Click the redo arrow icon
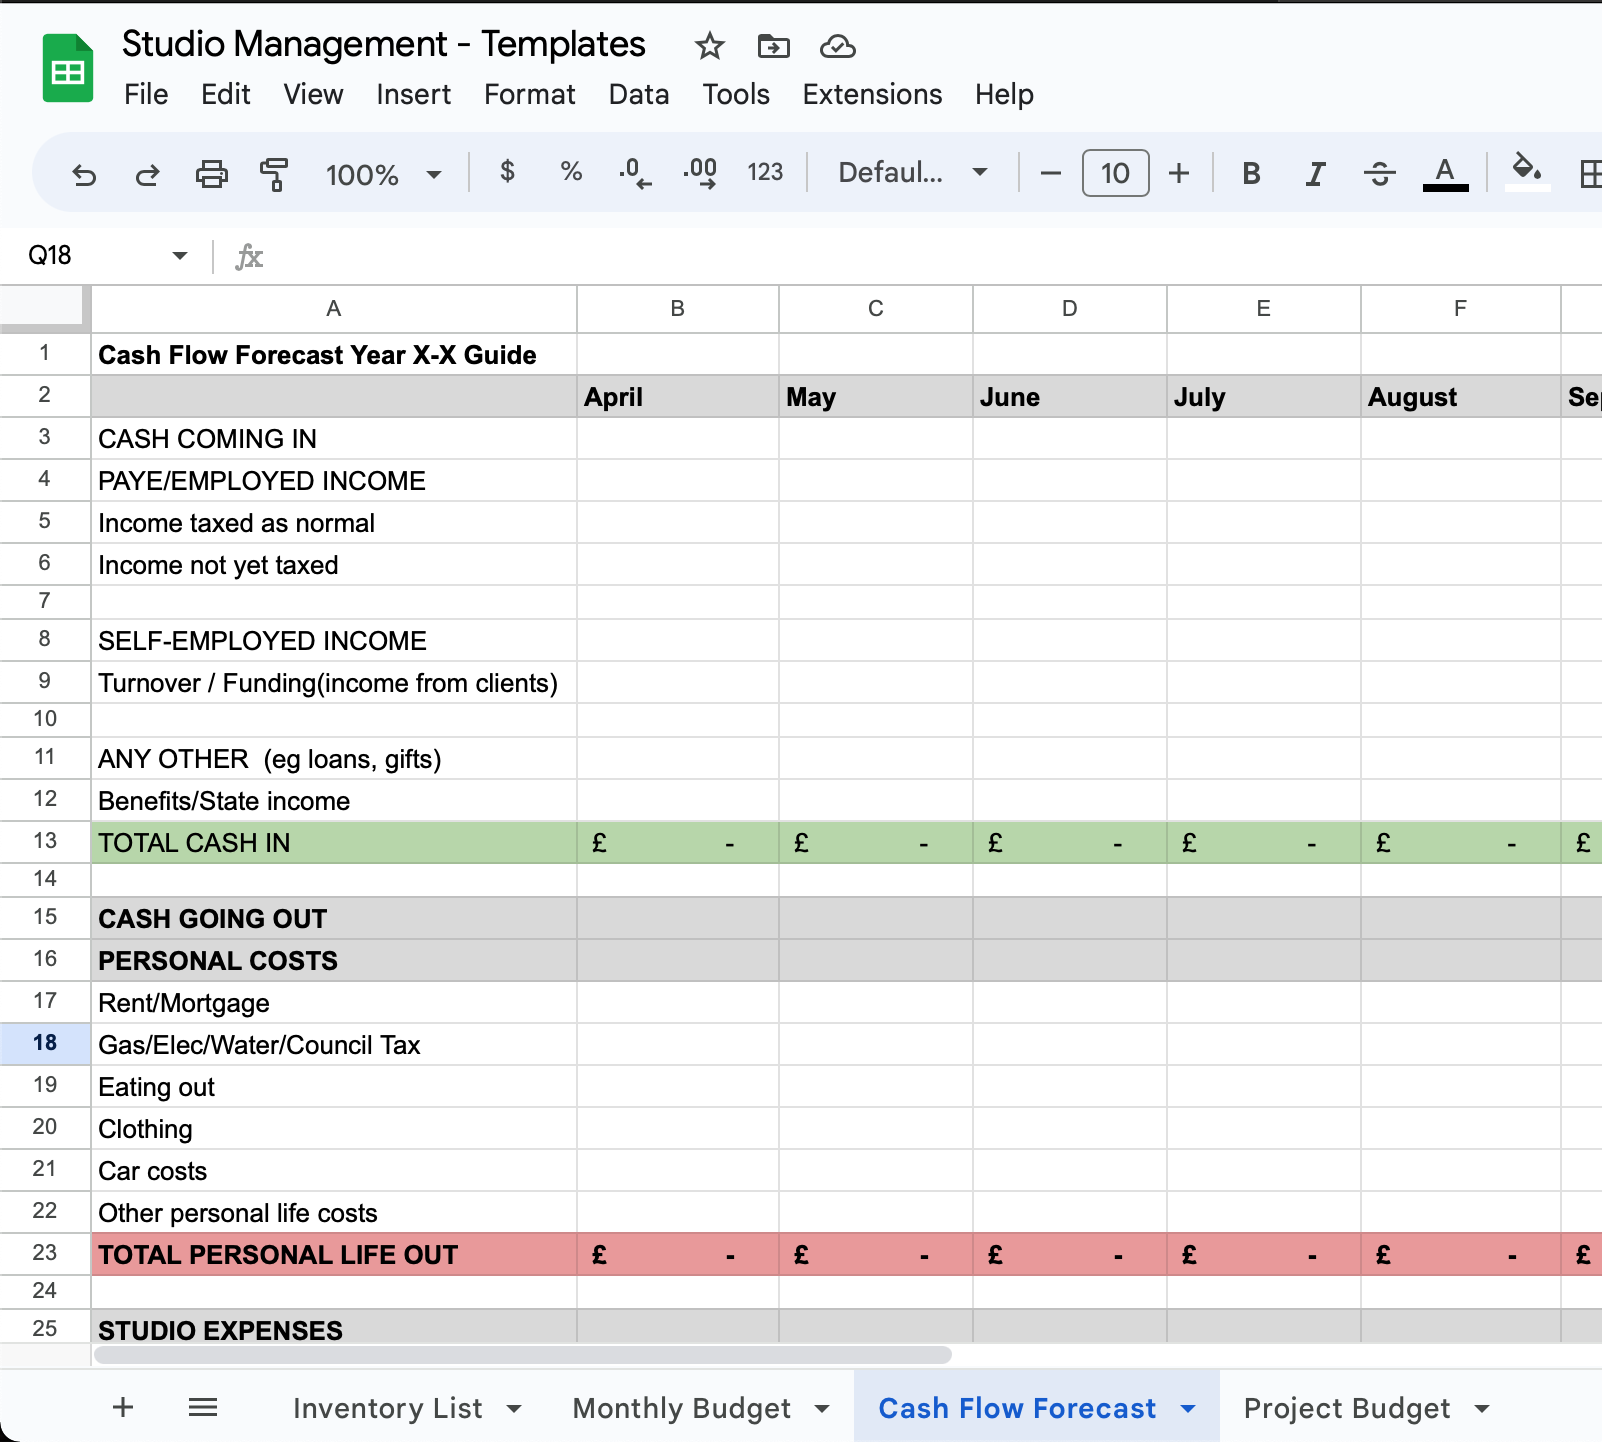This screenshot has height=1442, width=1602. [147, 175]
